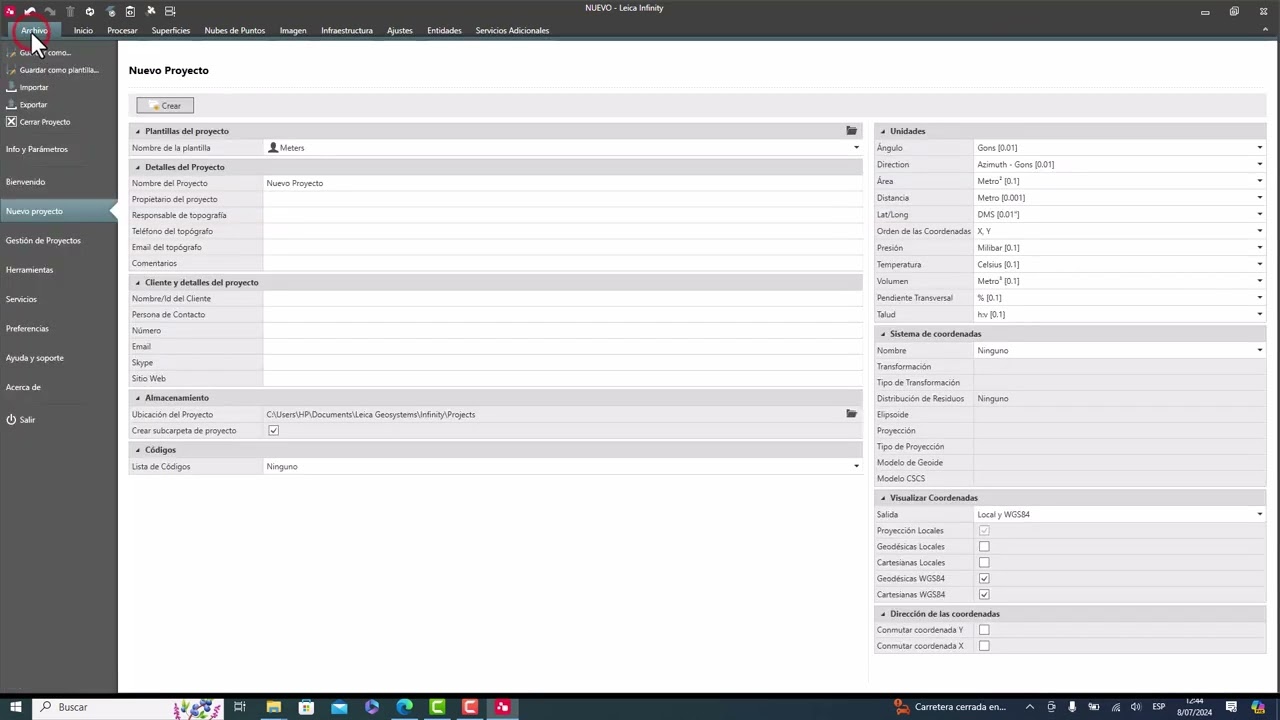Click the Cerrar Proyecto X icon

point(11,122)
